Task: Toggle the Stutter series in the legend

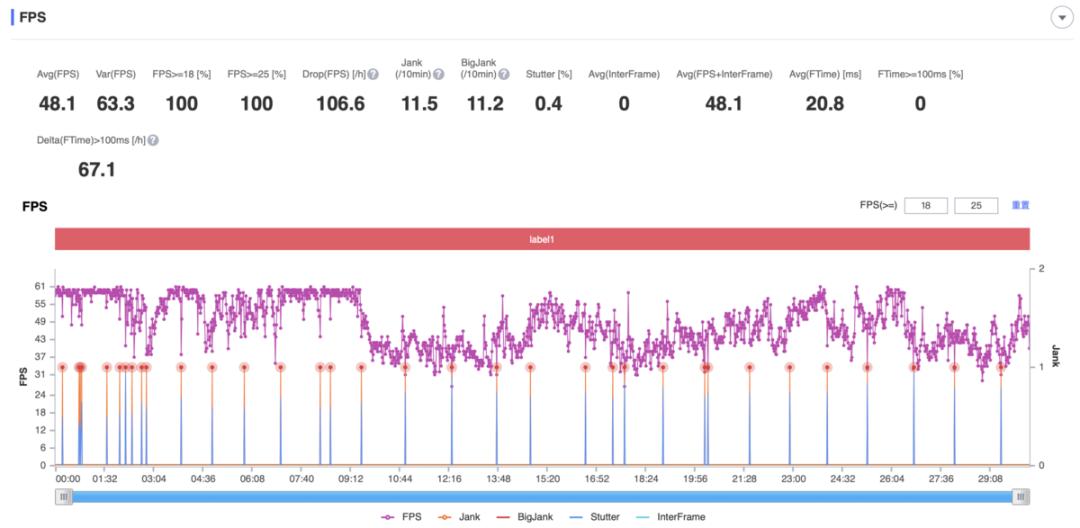Action: click(x=595, y=516)
